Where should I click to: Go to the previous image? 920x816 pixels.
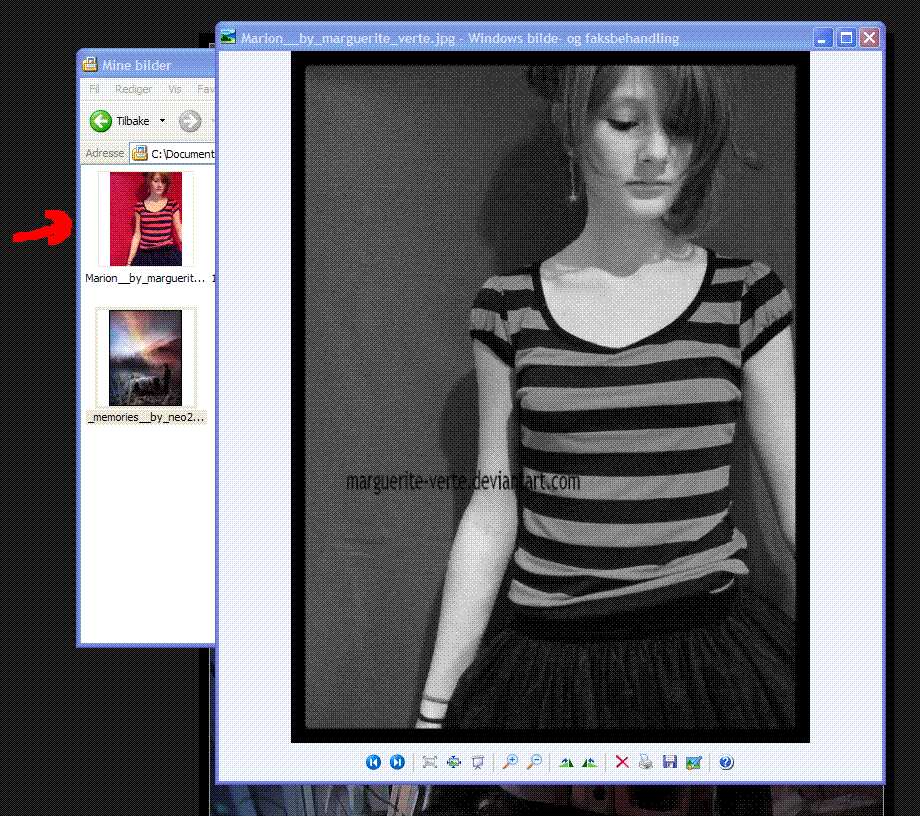[x=373, y=762]
